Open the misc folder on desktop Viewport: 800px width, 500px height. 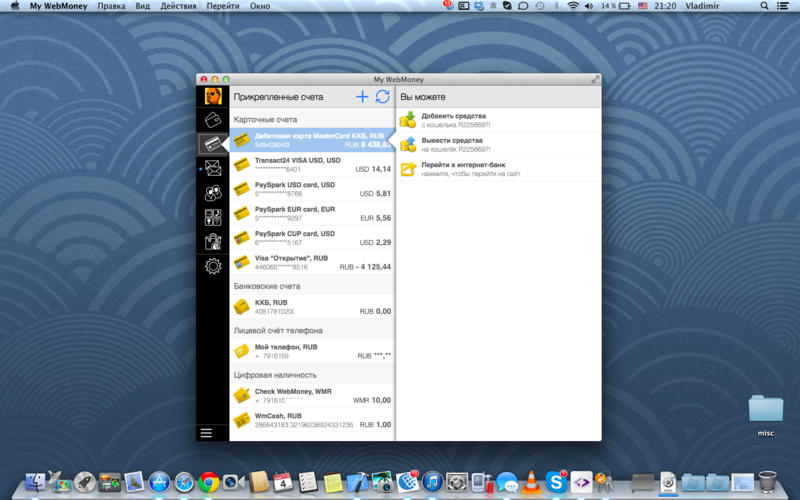[765, 410]
